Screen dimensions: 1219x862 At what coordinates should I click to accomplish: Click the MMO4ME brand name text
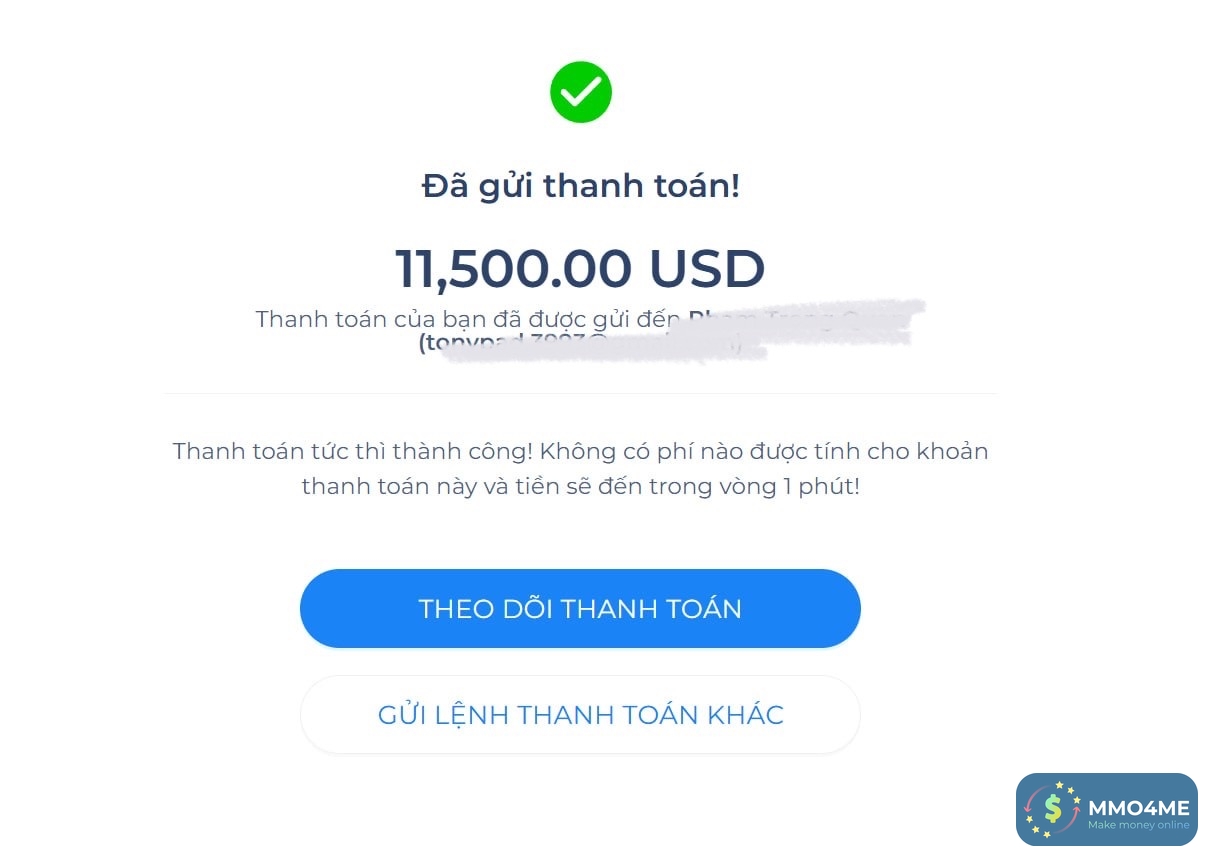tap(1138, 806)
